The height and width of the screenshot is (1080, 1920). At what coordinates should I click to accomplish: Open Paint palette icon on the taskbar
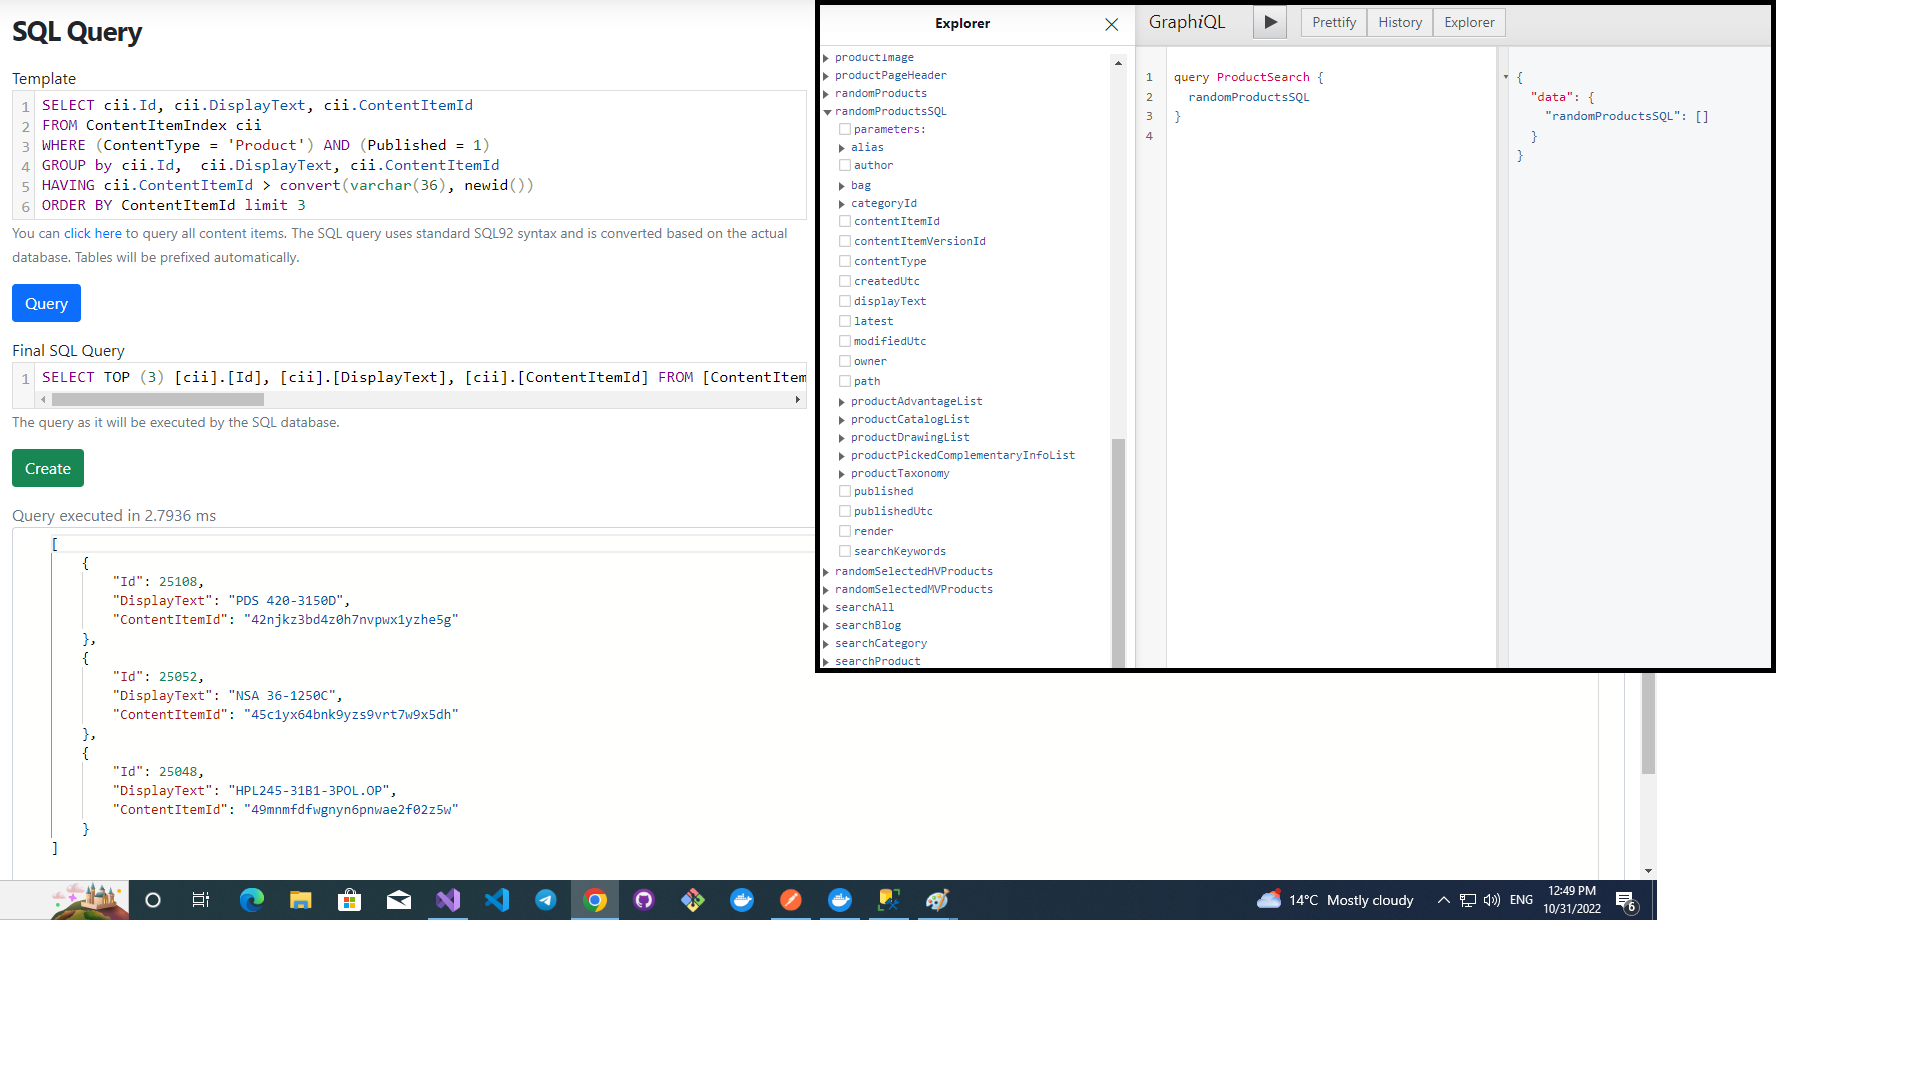click(937, 900)
